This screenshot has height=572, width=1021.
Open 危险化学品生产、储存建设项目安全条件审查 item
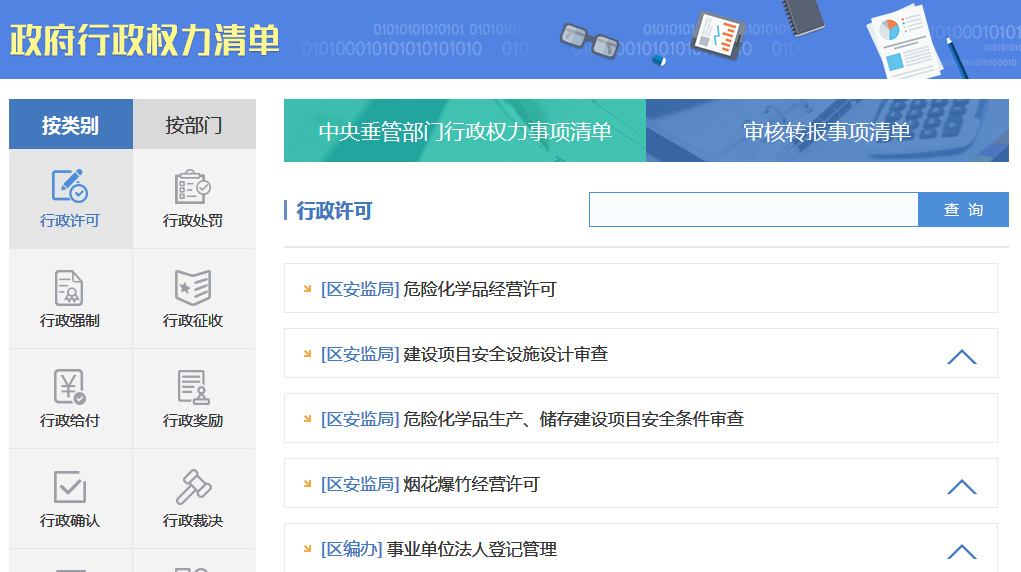[x=573, y=419]
